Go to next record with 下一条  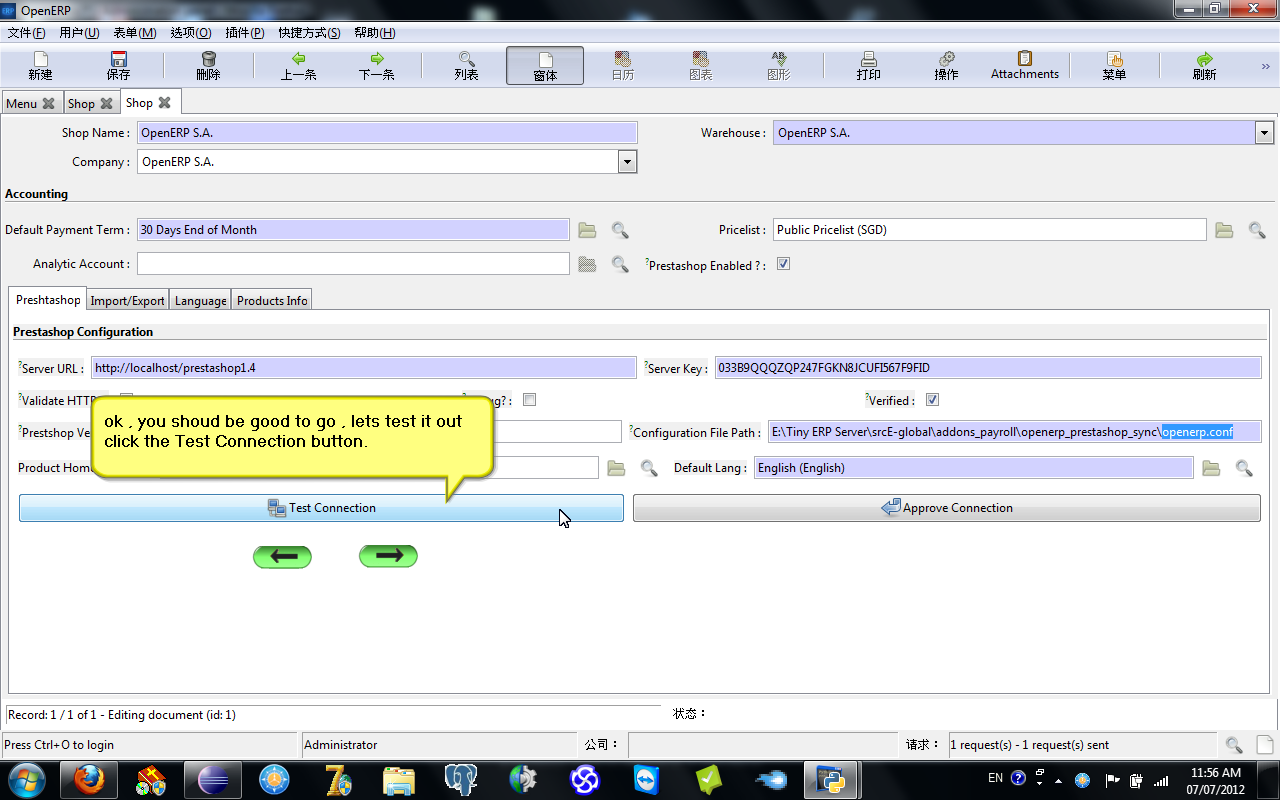point(376,66)
